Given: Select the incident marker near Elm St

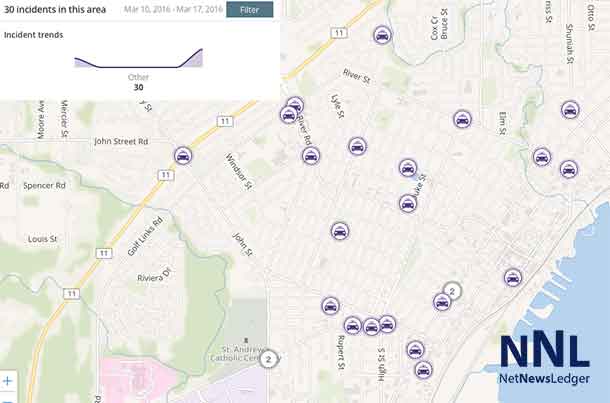Looking at the screenshot, I should (462, 119).
